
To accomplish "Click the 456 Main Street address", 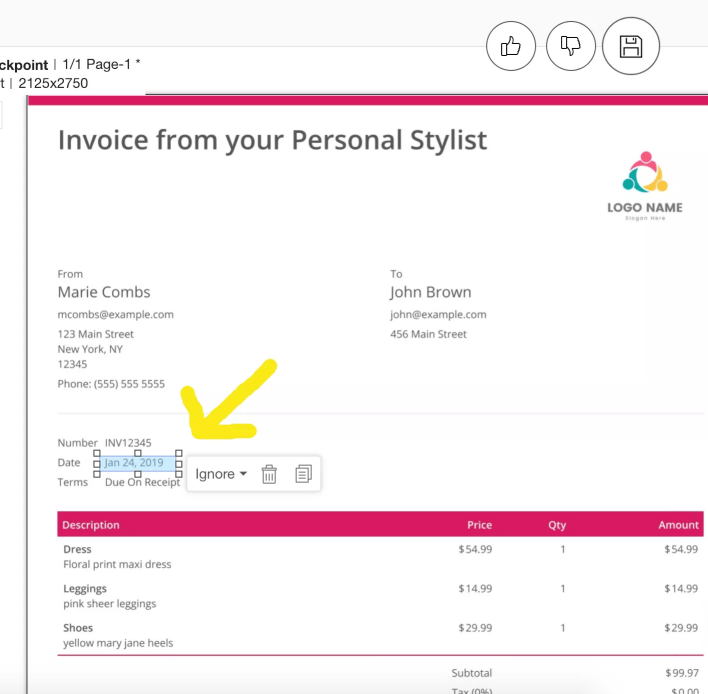I will click(x=428, y=334).
